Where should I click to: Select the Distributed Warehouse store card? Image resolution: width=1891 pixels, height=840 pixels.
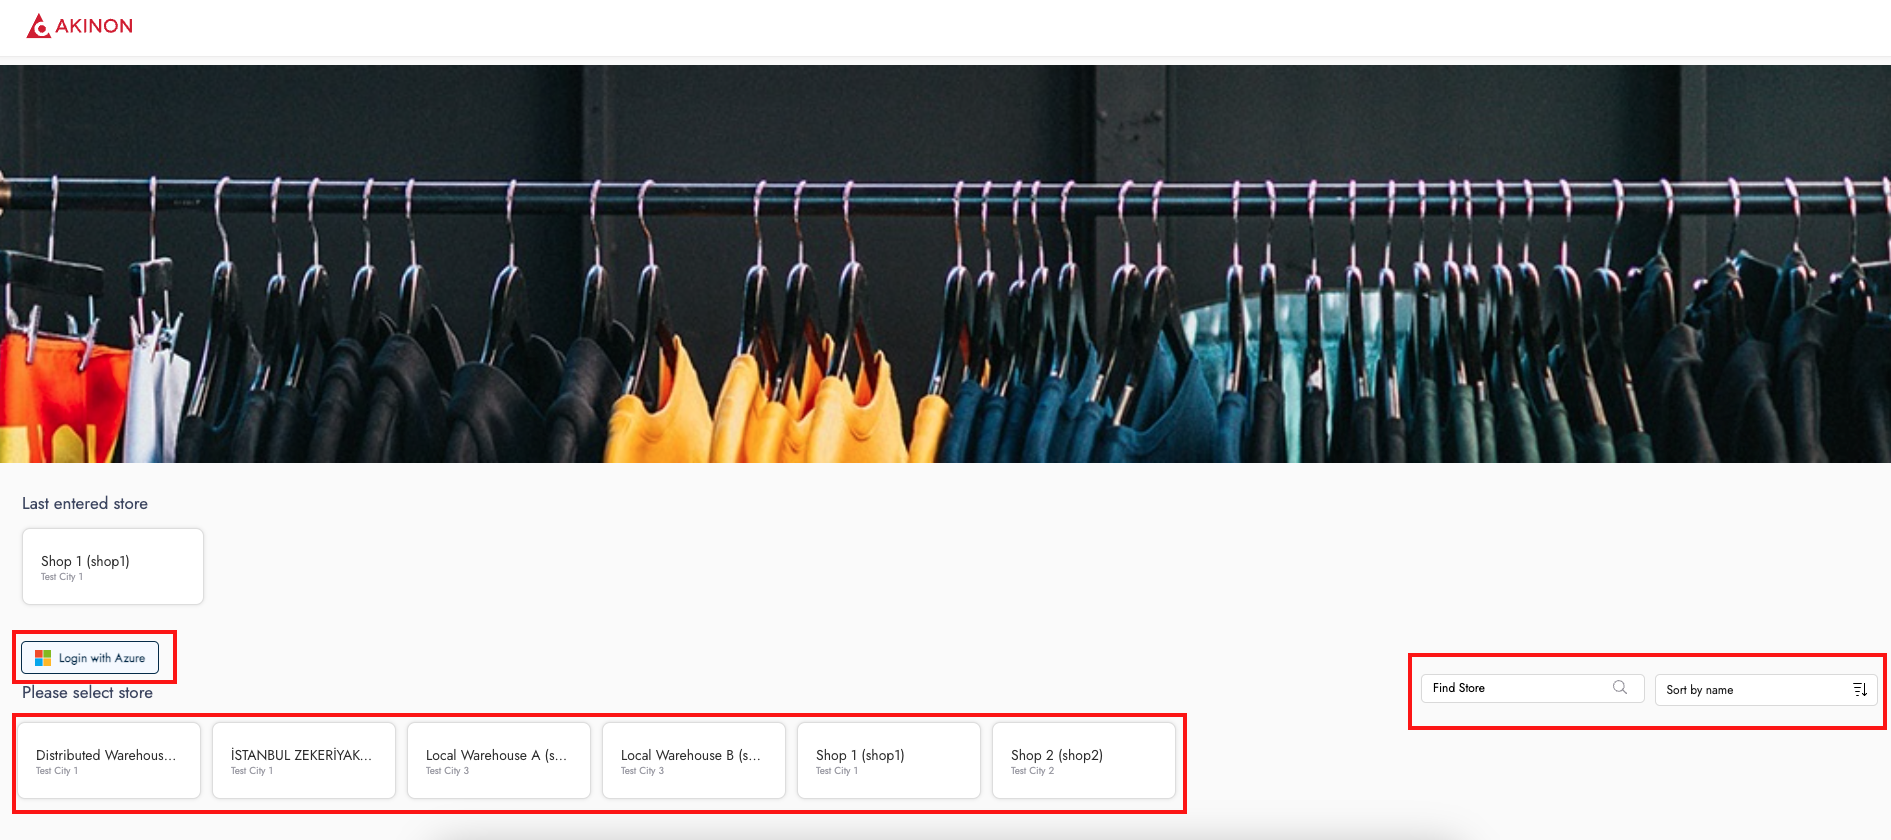coord(109,760)
